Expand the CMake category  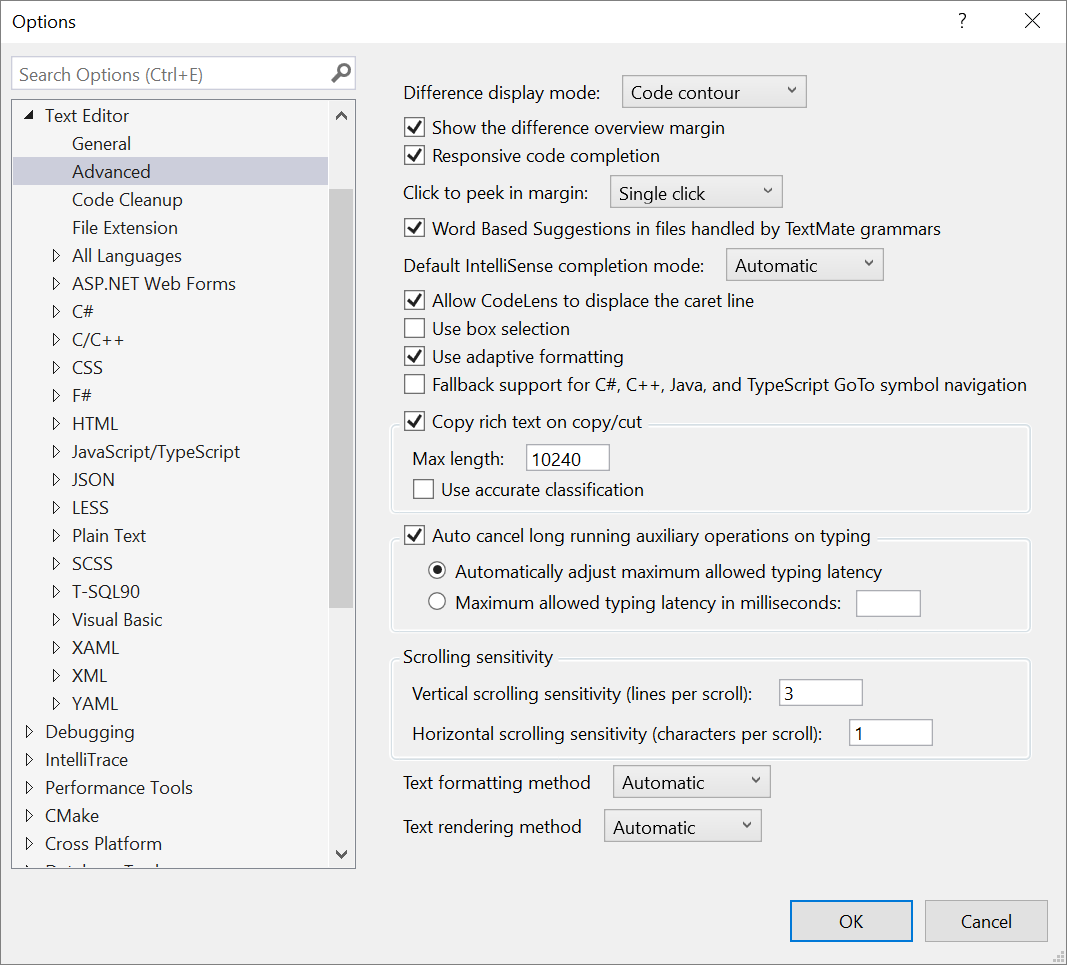pos(29,815)
